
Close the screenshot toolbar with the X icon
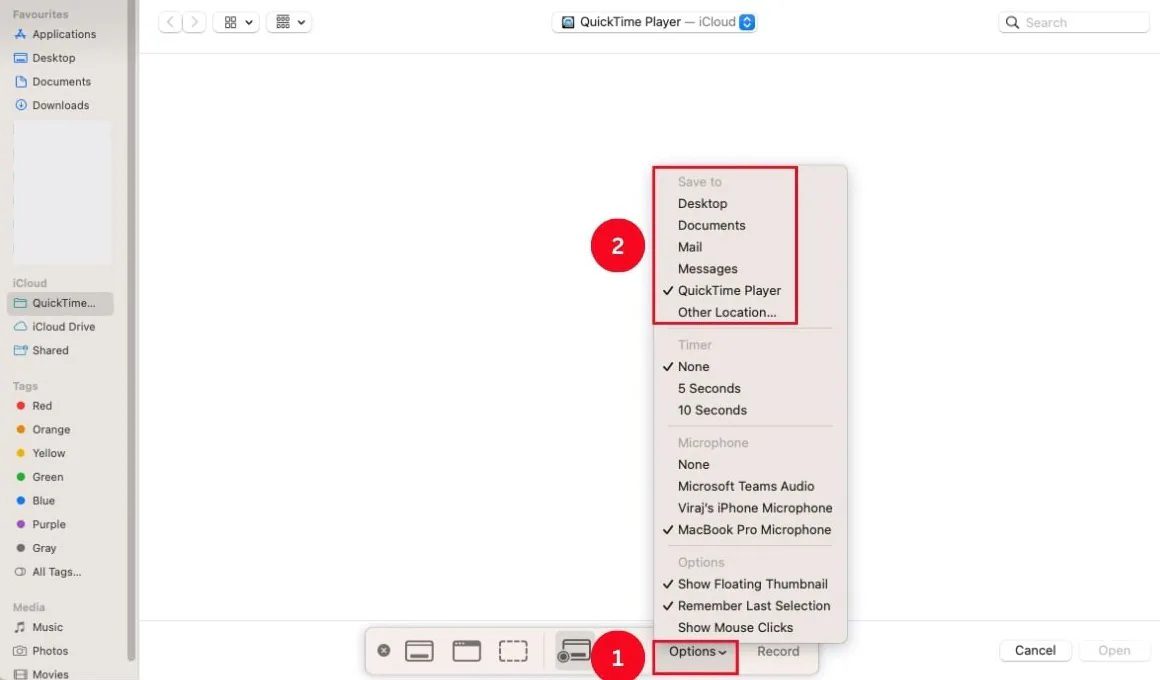point(383,650)
